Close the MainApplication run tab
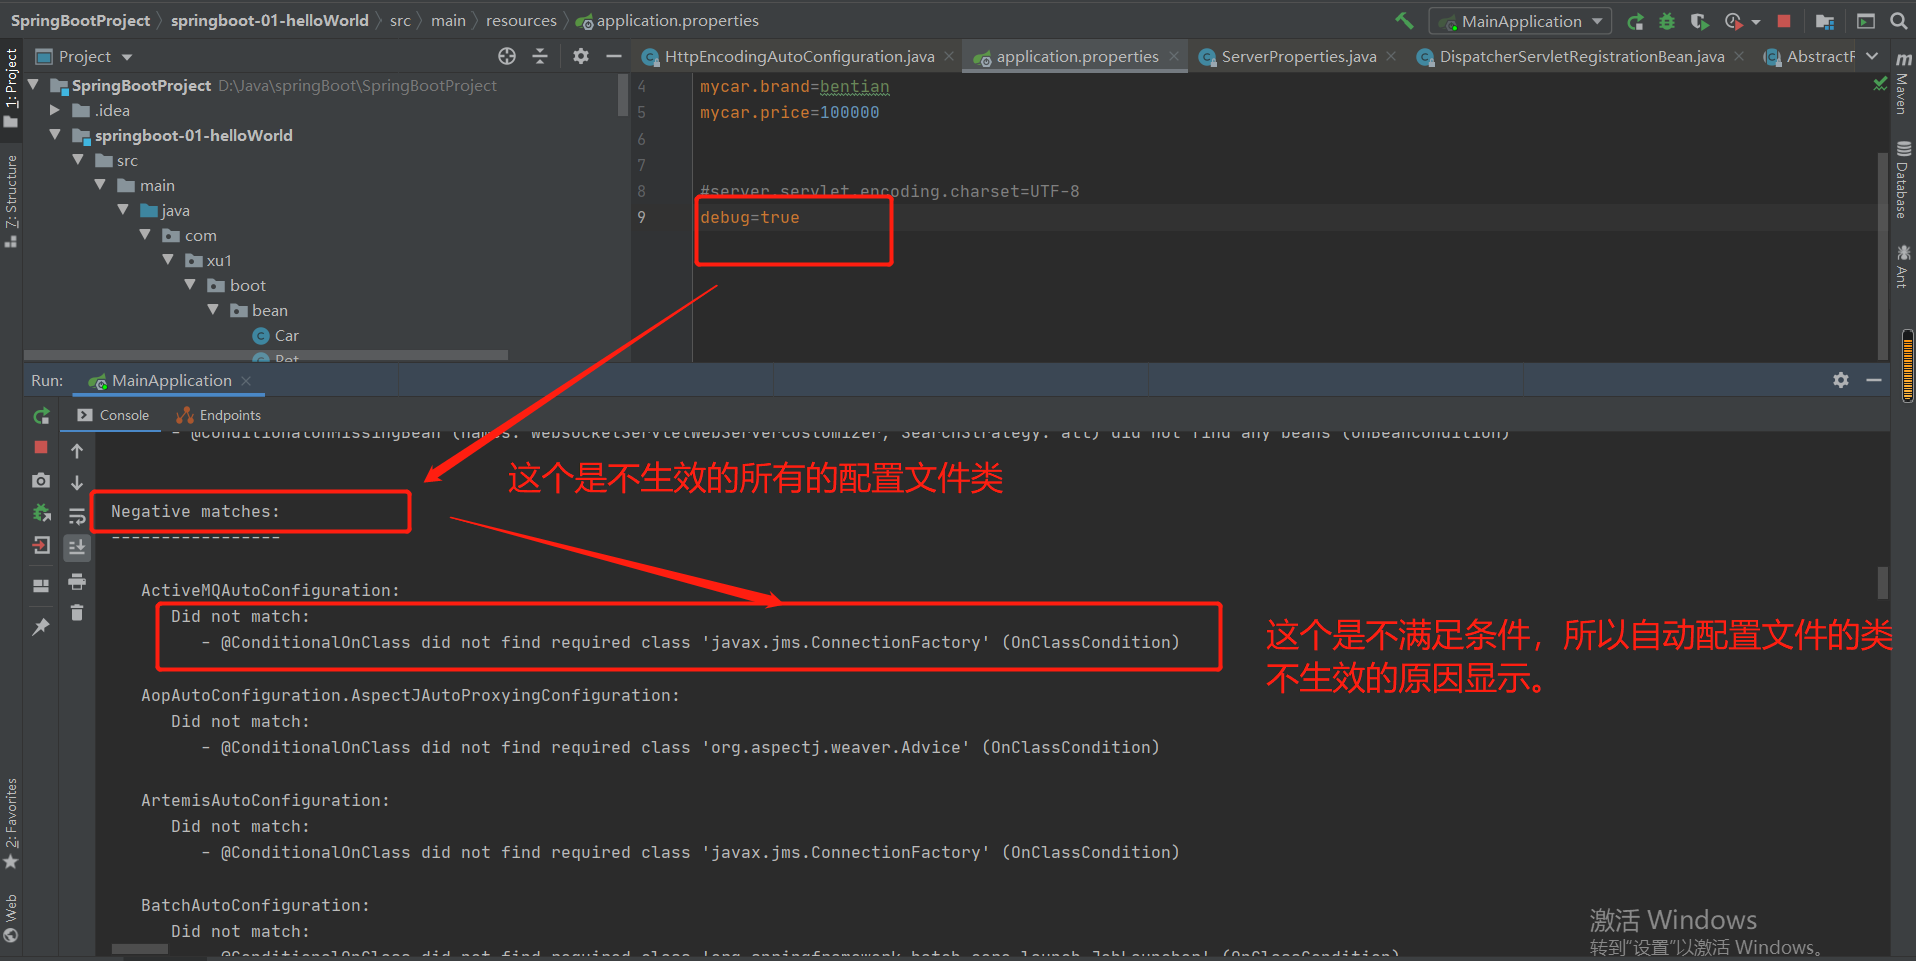 click(246, 381)
